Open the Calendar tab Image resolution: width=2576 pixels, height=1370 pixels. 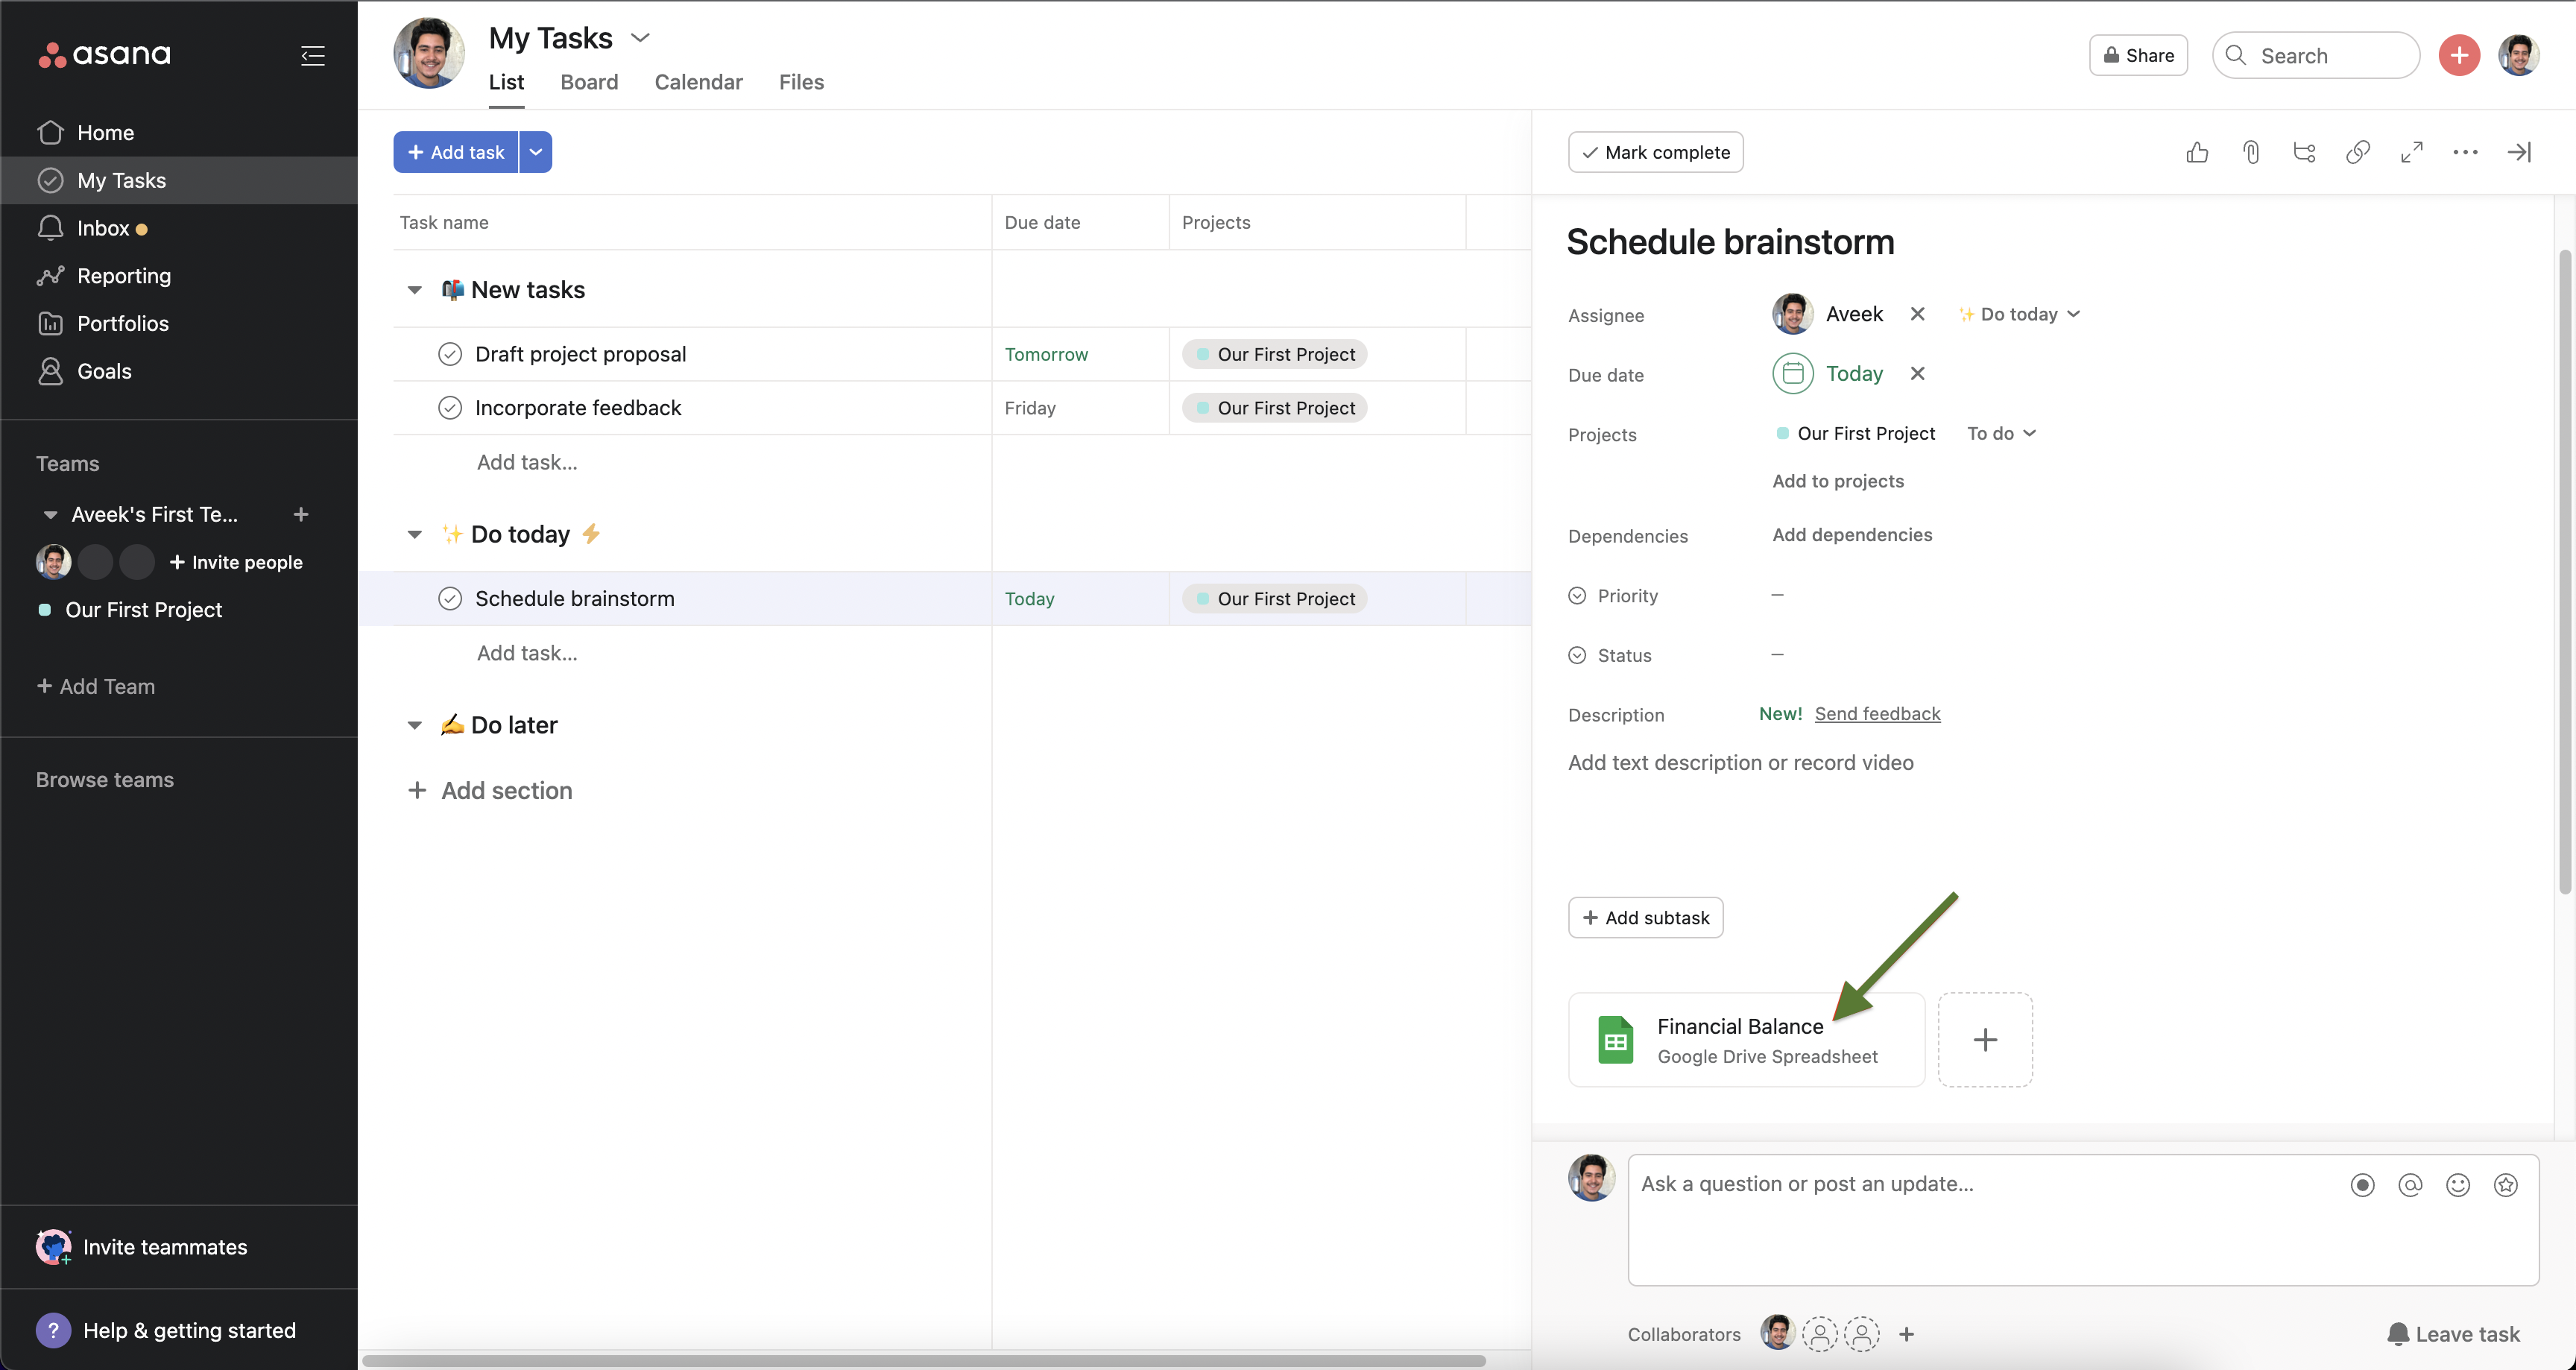698,82
